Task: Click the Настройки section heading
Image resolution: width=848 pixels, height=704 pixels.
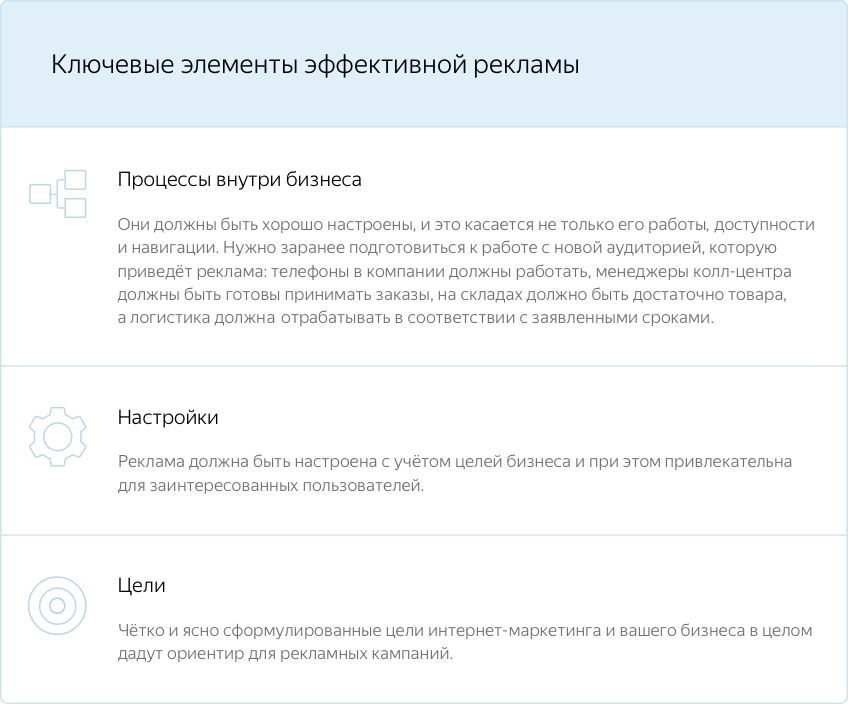Action: click(x=168, y=417)
